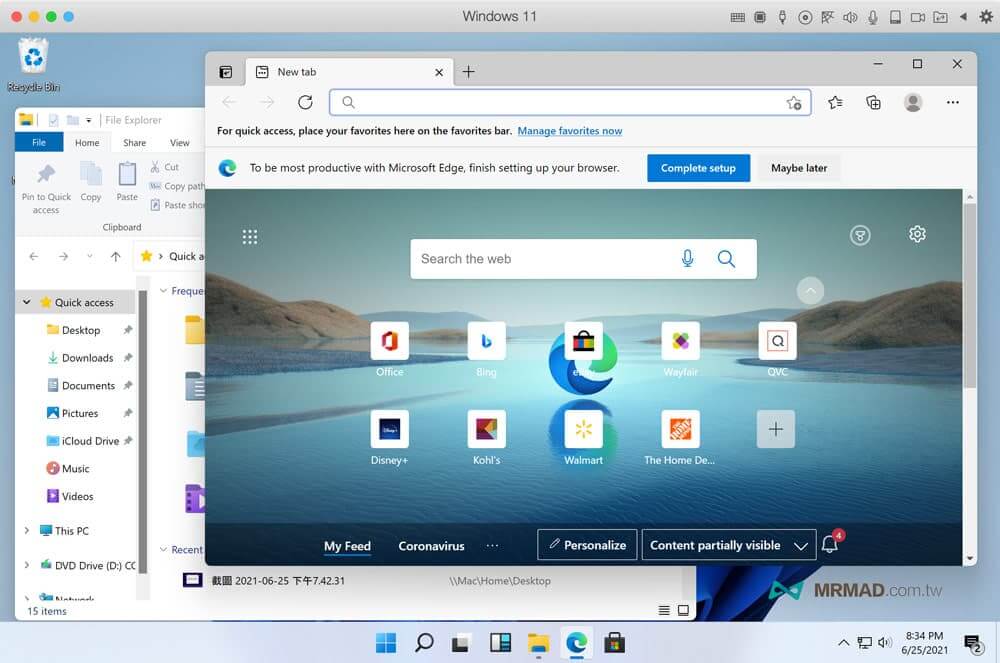The image size is (1000, 663).
Task: Click the web search magnifier button
Action: click(726, 258)
